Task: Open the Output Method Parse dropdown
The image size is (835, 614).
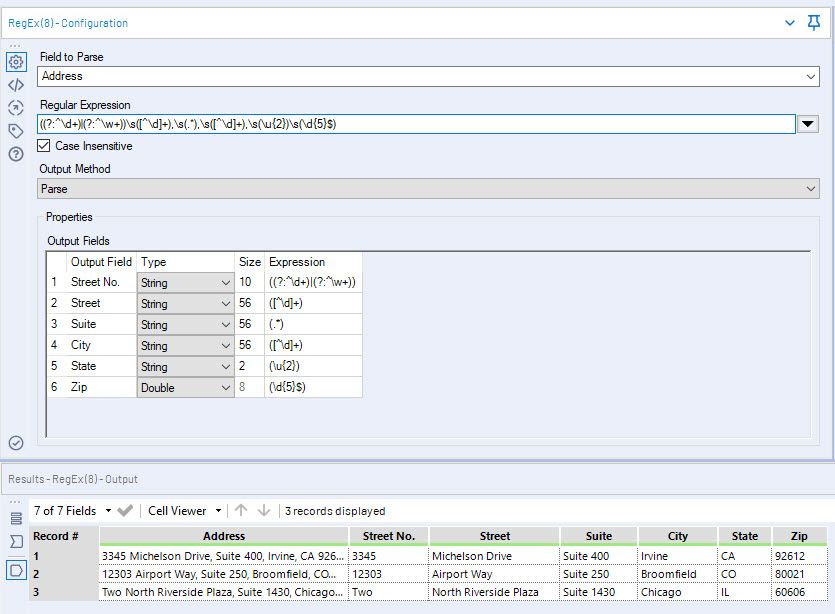Action: (x=810, y=189)
